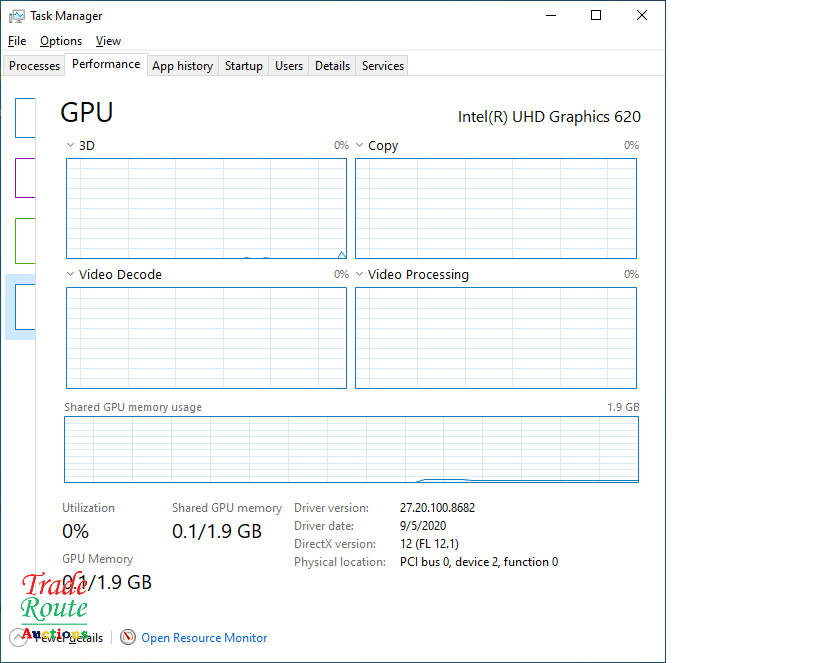Image resolution: width=819 pixels, height=663 pixels.
Task: Open the Video Processing engine dropdown
Action: click(360, 275)
